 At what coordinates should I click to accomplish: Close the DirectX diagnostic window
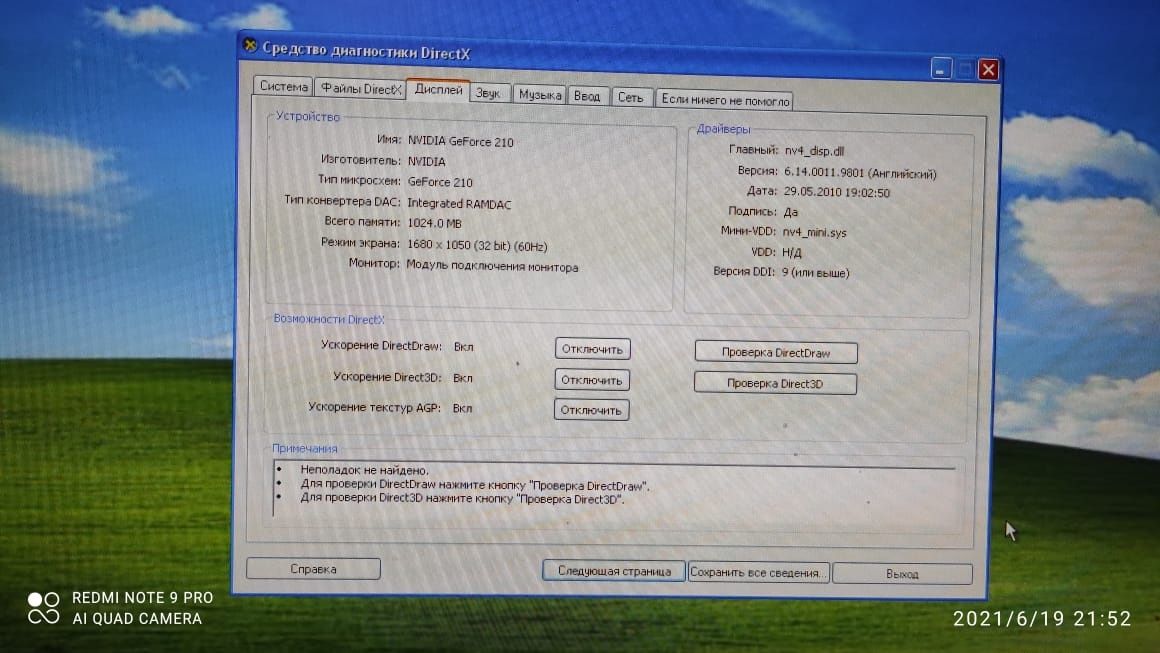pyautogui.click(x=988, y=70)
